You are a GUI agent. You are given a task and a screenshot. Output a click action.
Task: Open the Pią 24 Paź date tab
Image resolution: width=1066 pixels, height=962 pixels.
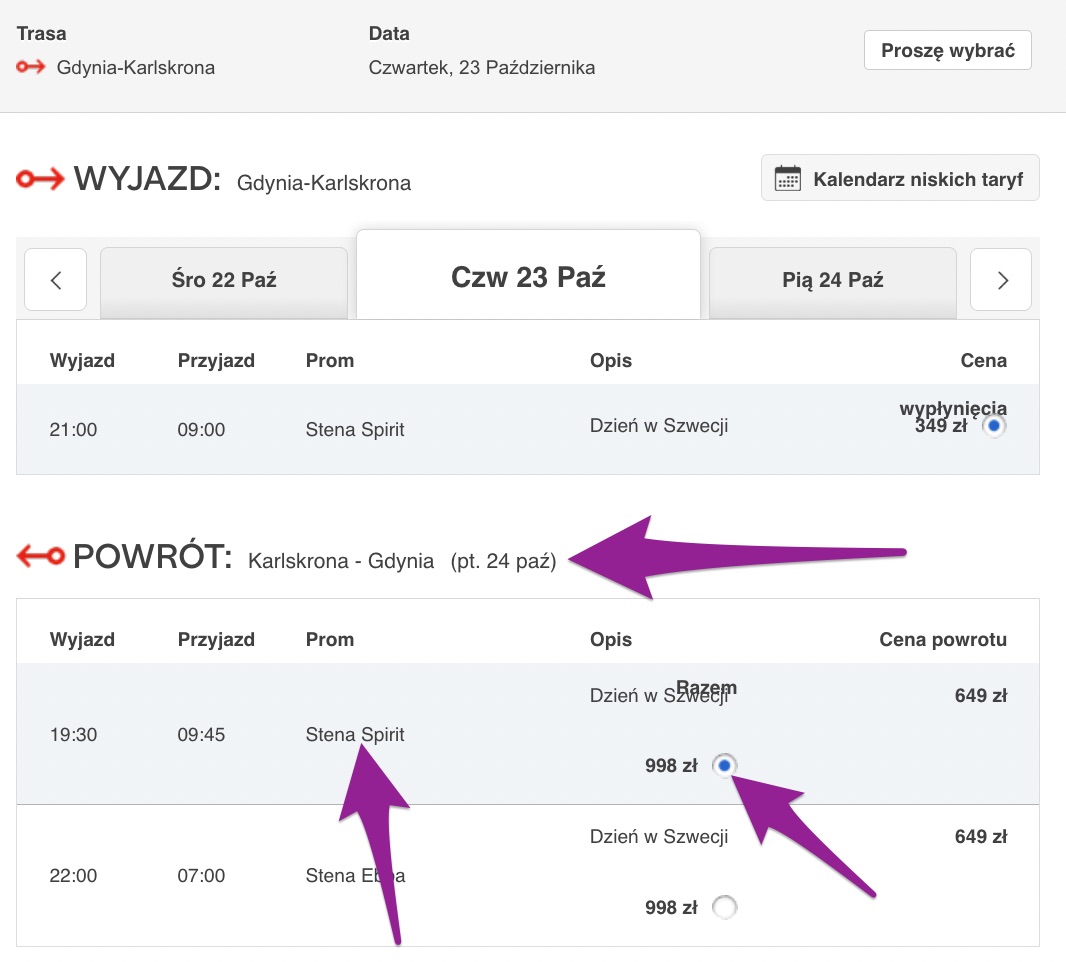tap(832, 280)
